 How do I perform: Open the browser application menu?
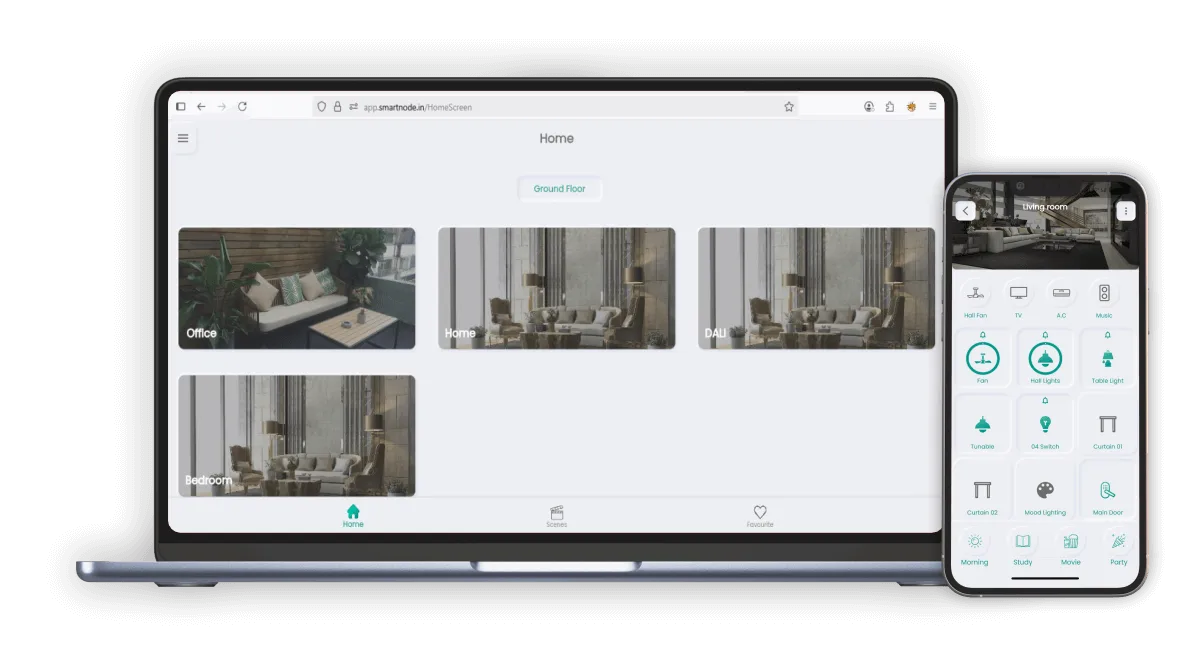932,106
